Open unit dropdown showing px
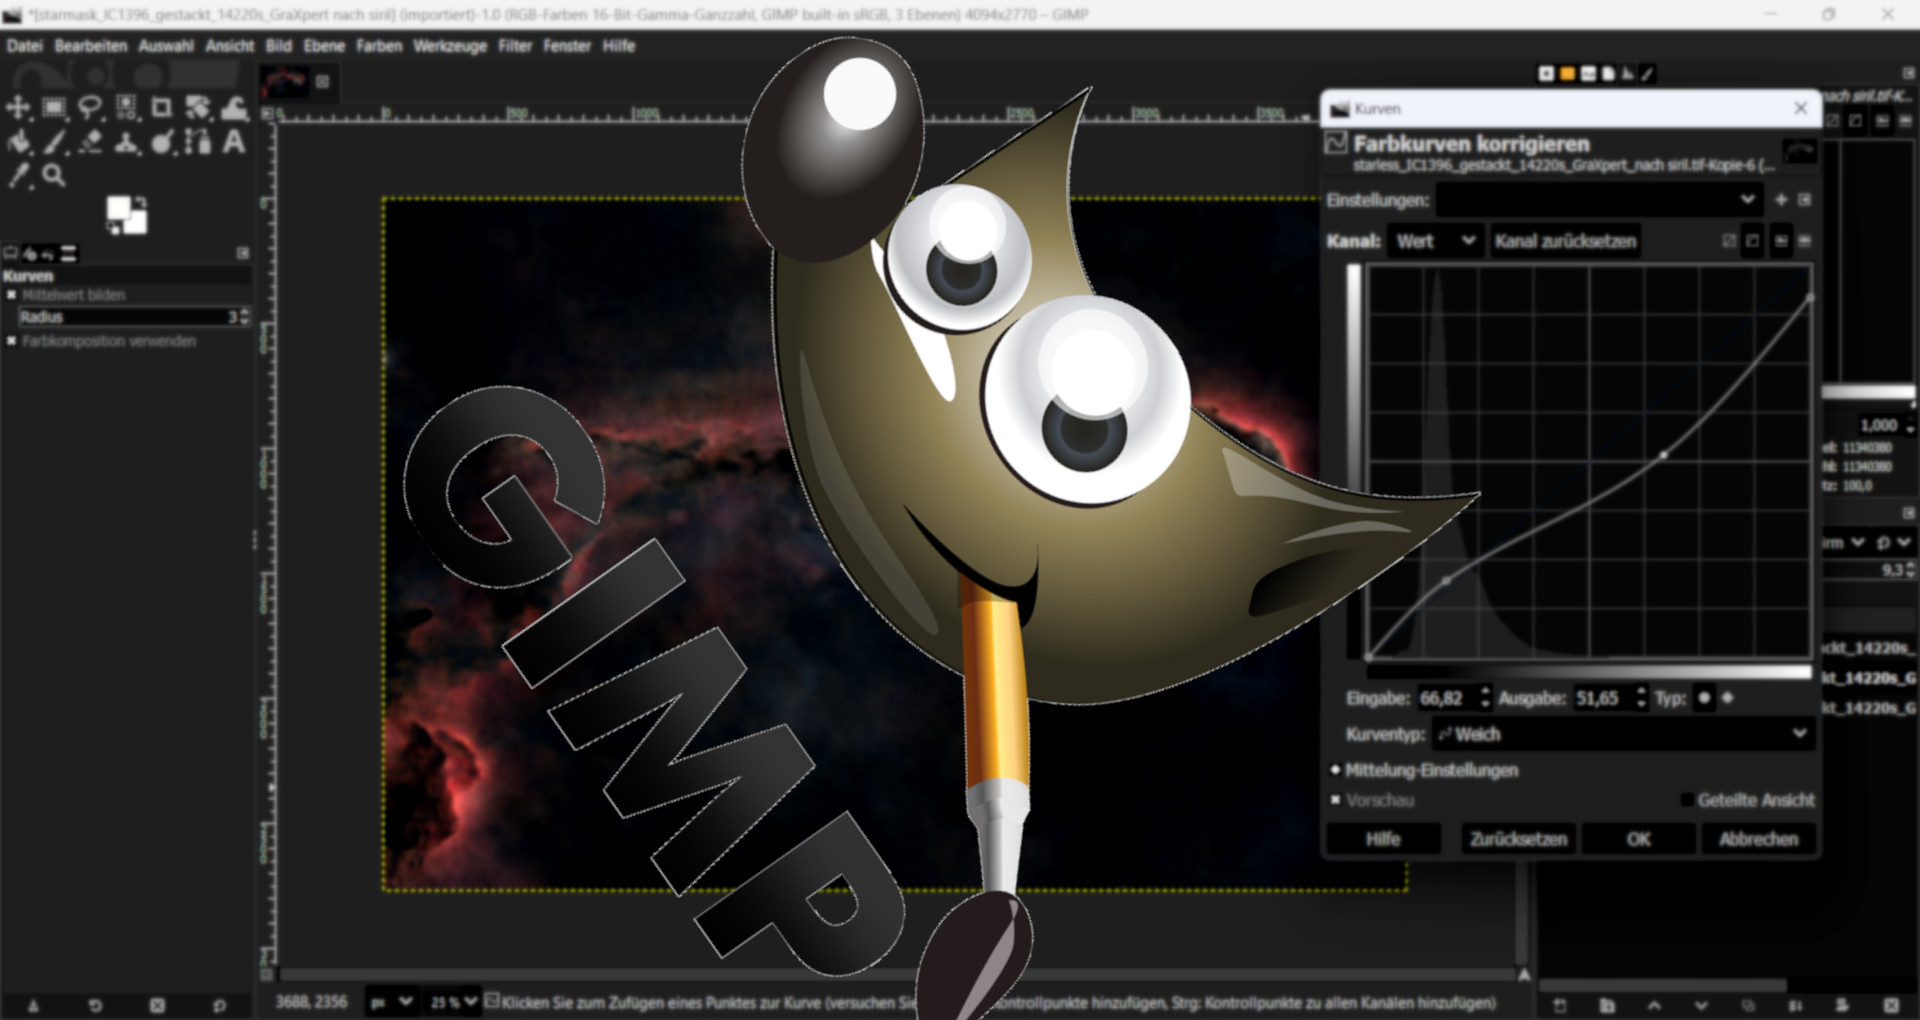Viewport: 1920px width, 1020px height. [391, 1002]
